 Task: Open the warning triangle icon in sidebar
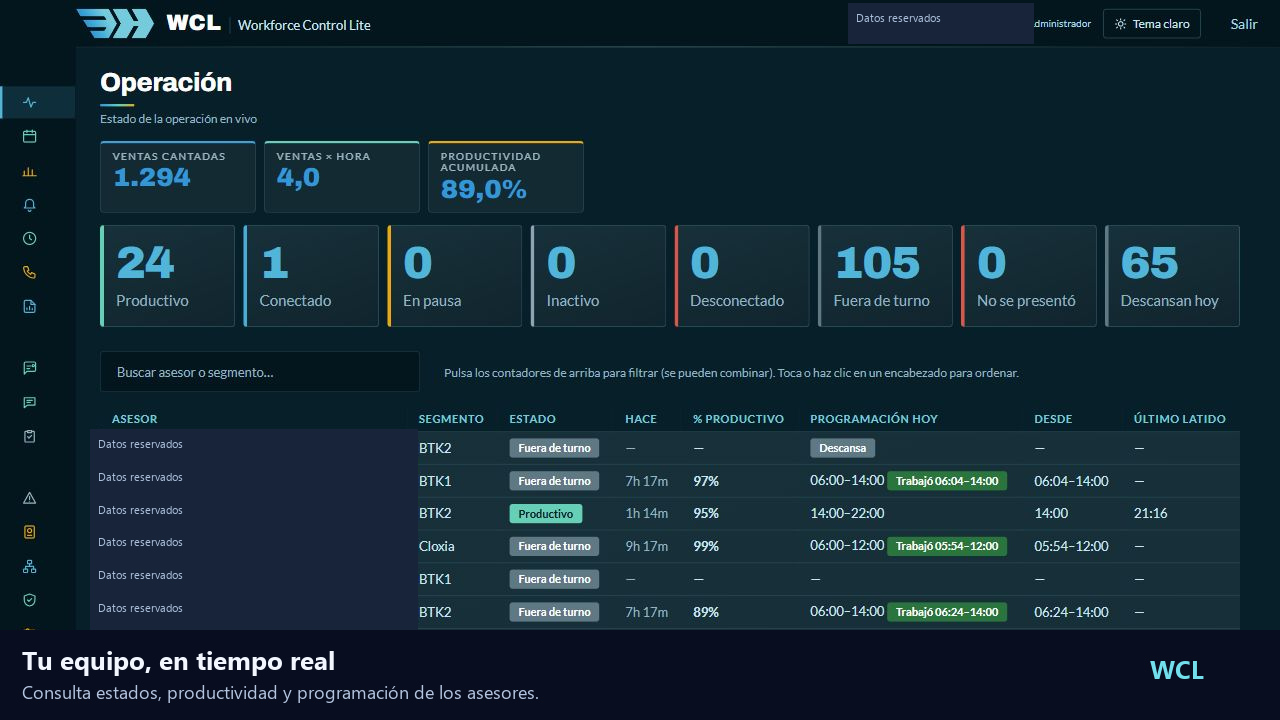point(29,498)
